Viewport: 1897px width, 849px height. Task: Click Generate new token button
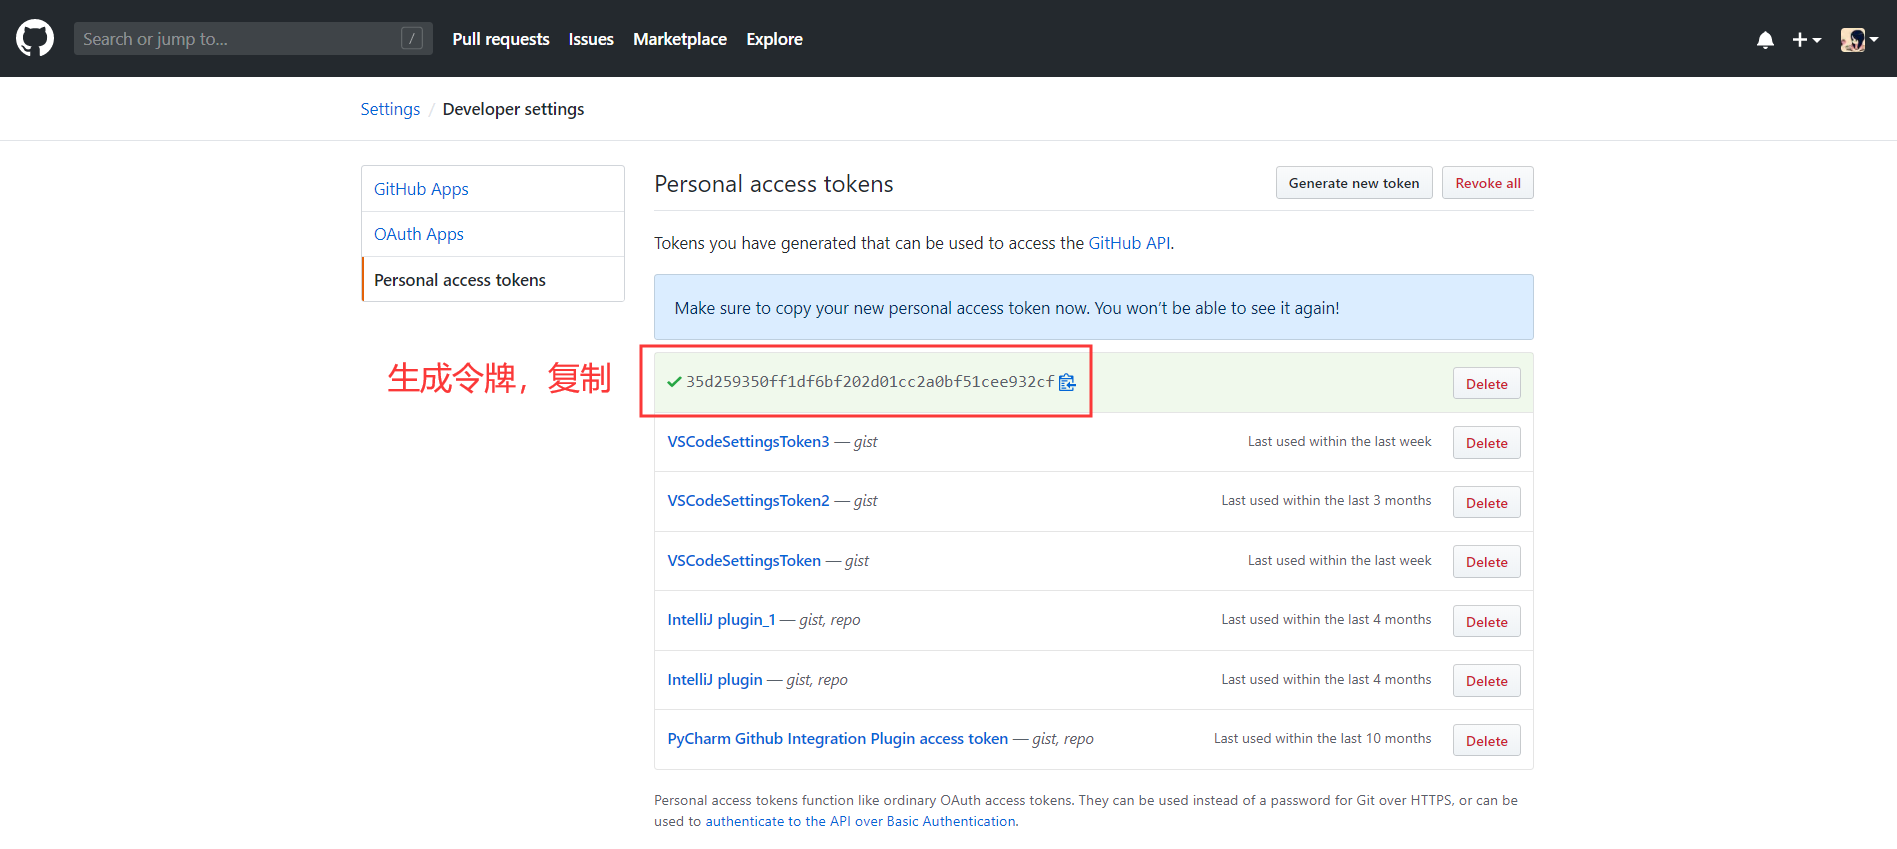click(1354, 183)
